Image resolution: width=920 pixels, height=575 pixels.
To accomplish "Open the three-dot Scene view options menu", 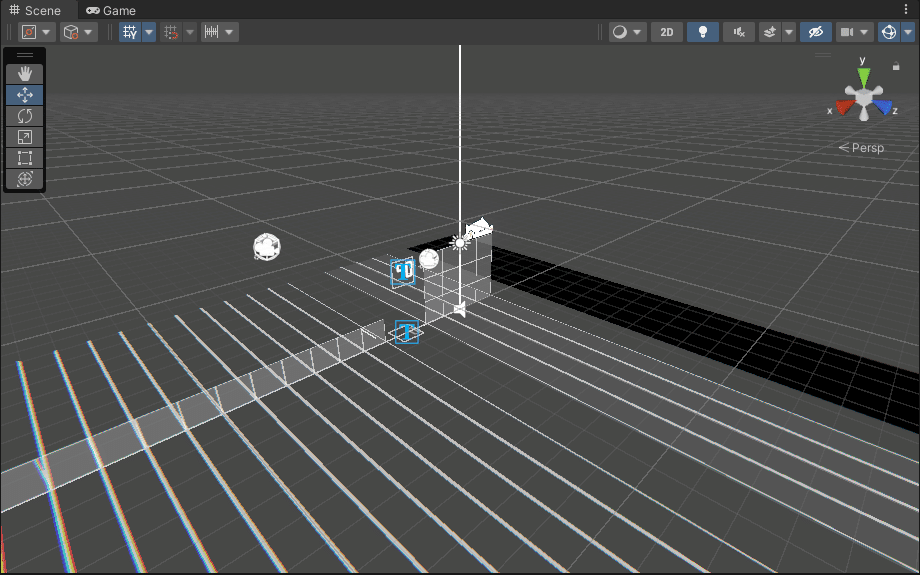I will click(907, 9).
